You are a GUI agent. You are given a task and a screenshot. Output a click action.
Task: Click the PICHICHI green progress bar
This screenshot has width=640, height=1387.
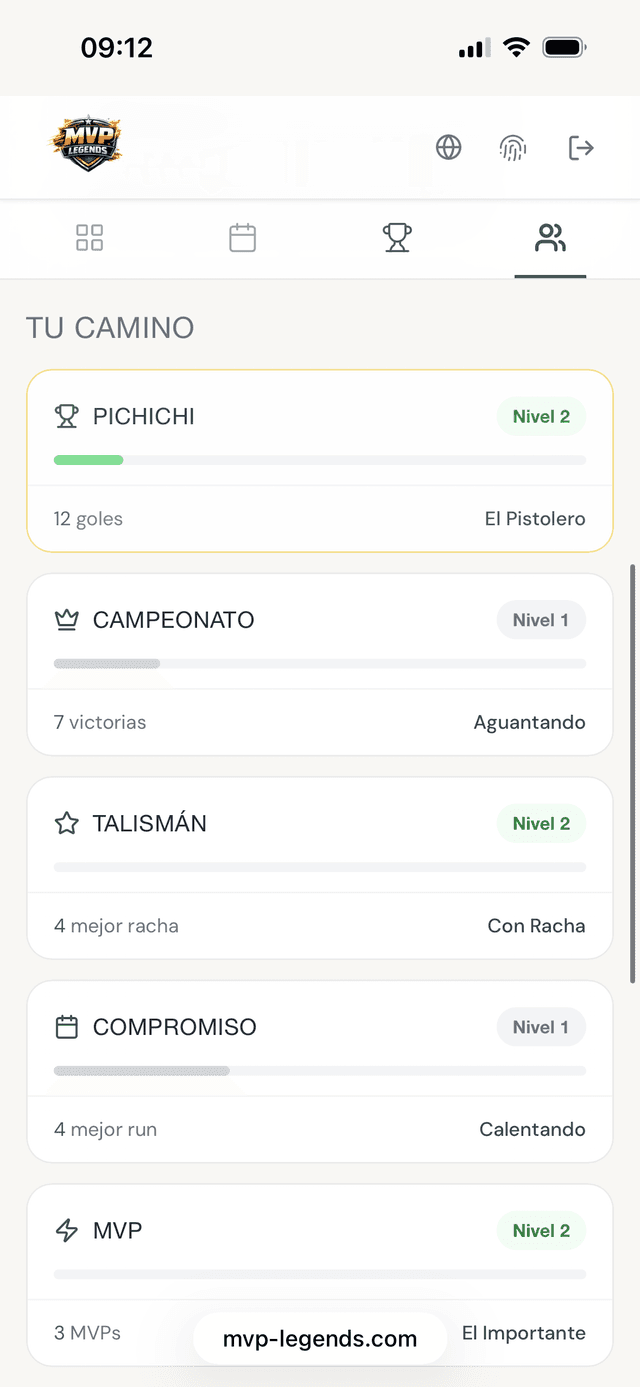click(89, 460)
